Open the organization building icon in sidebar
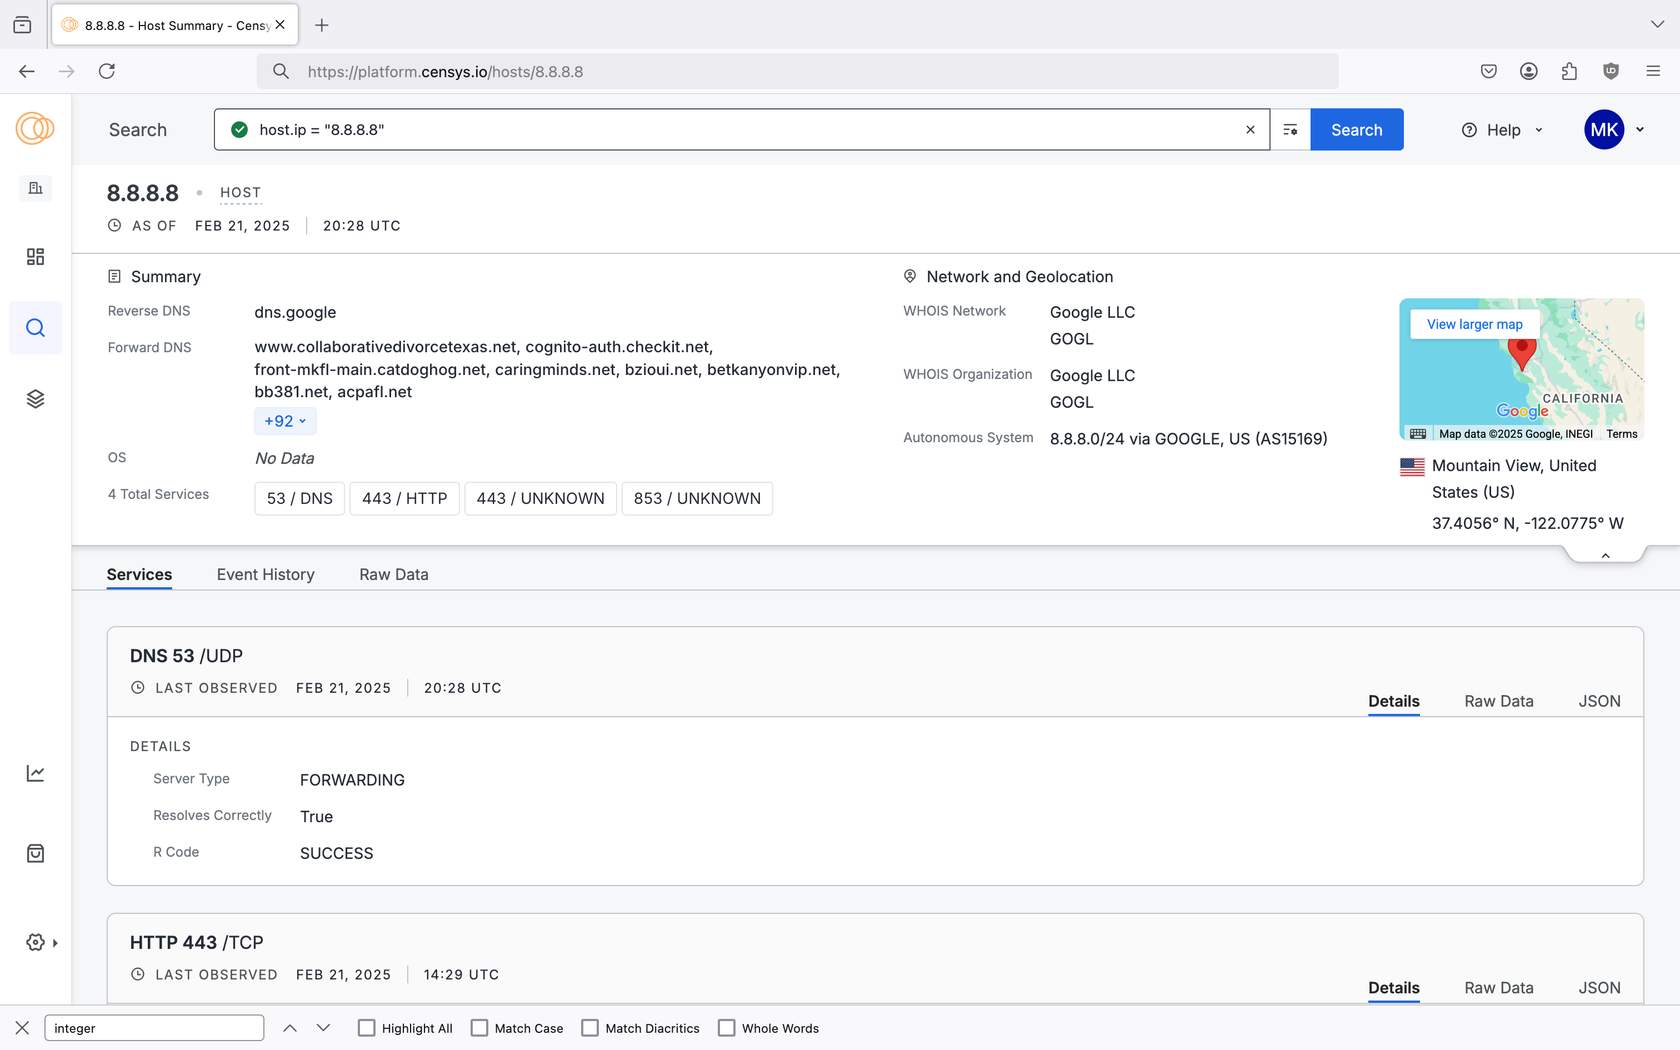Screen dimensions: 1680x1050 [x=35, y=188]
